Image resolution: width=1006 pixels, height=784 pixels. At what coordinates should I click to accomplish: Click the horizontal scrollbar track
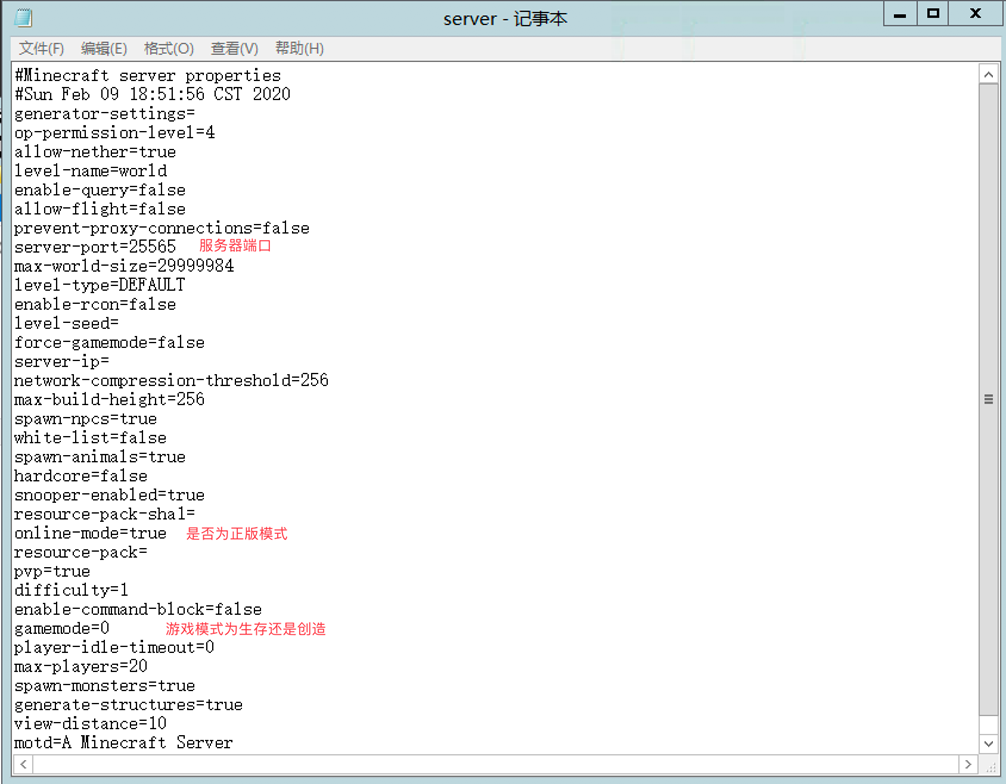(x=495, y=764)
